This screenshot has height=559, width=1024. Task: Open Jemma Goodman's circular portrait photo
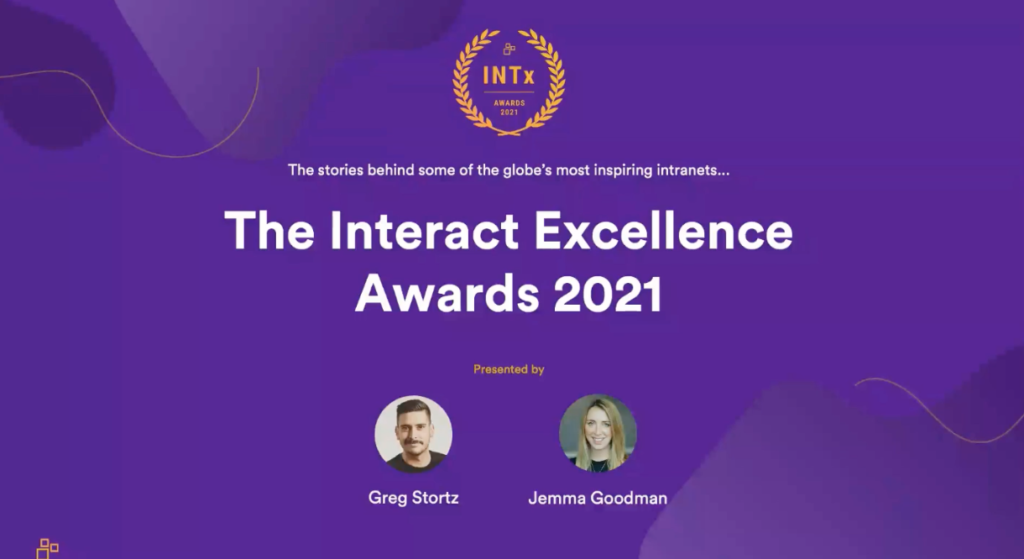598,433
